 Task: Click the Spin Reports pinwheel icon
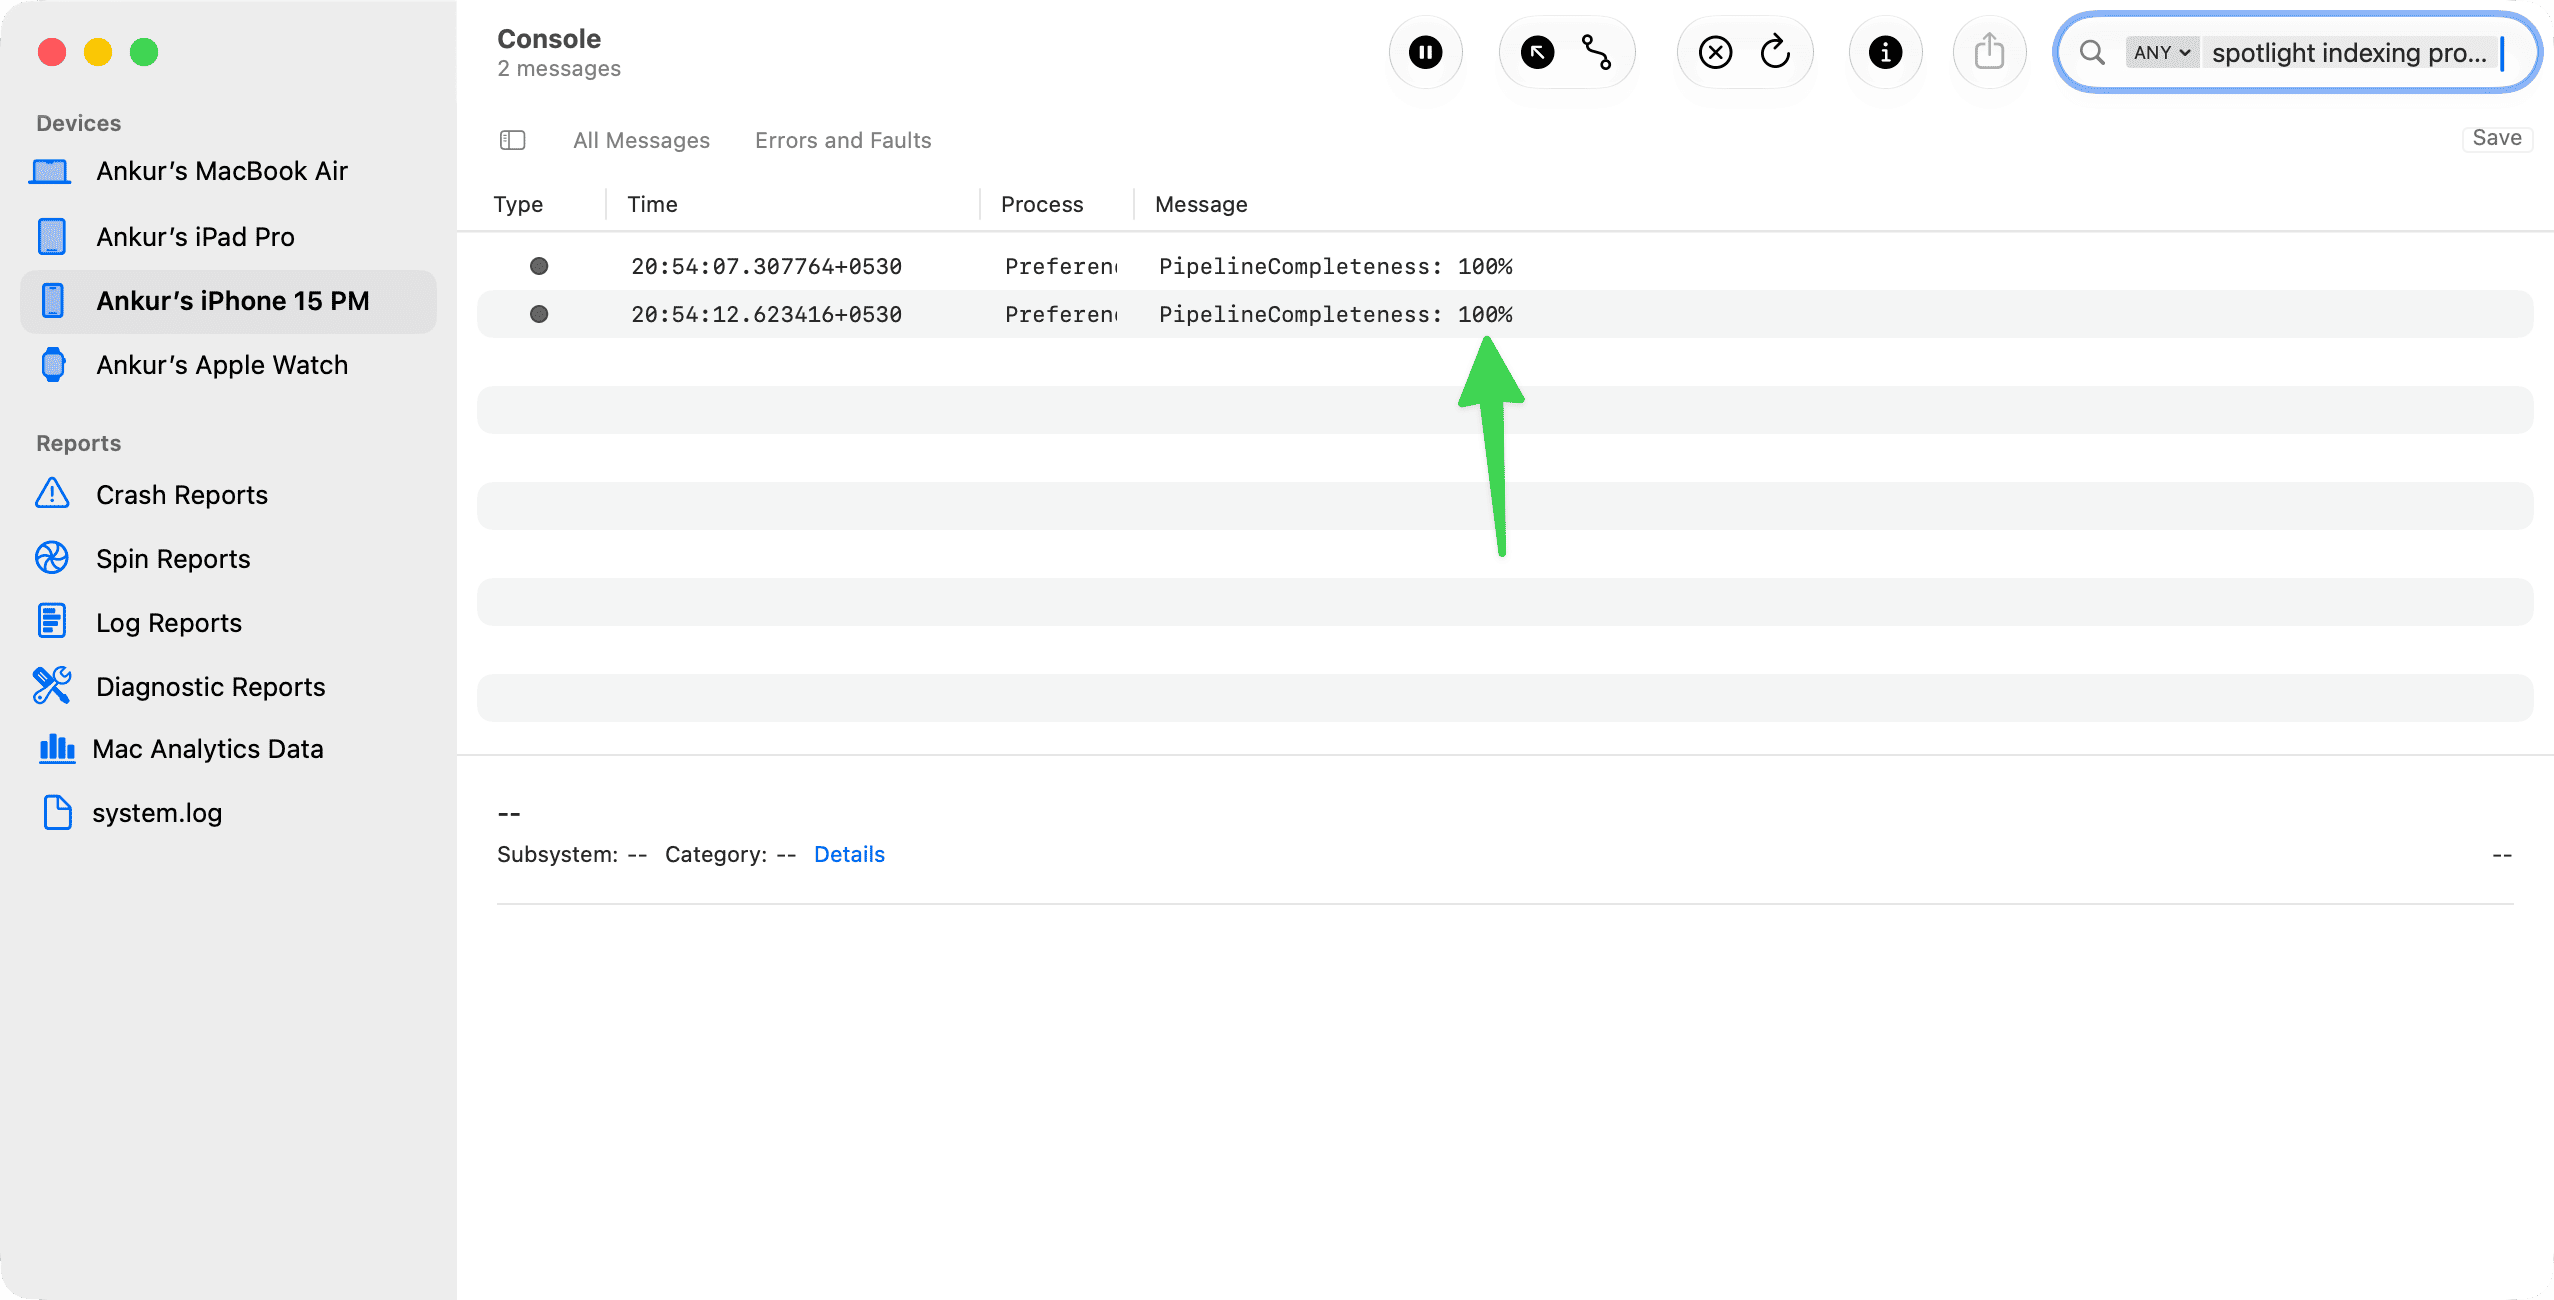[x=52, y=558]
